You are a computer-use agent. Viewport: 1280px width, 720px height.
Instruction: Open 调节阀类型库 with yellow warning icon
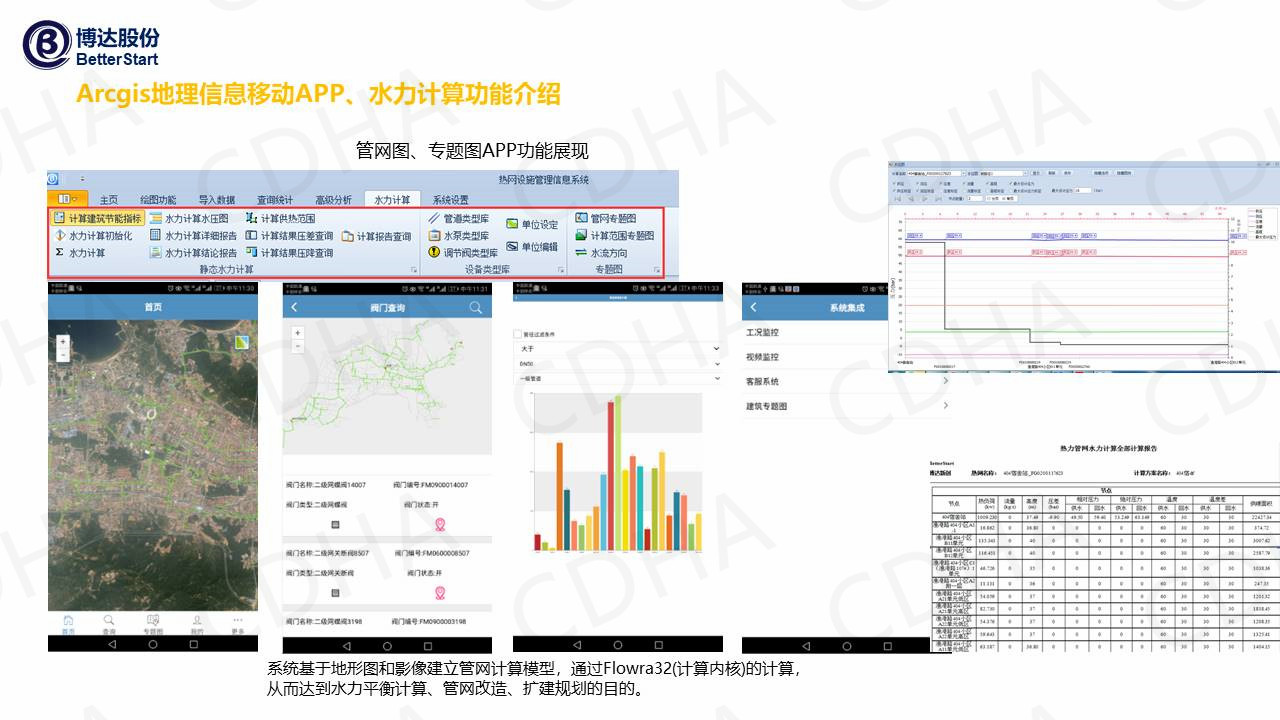(x=434, y=253)
